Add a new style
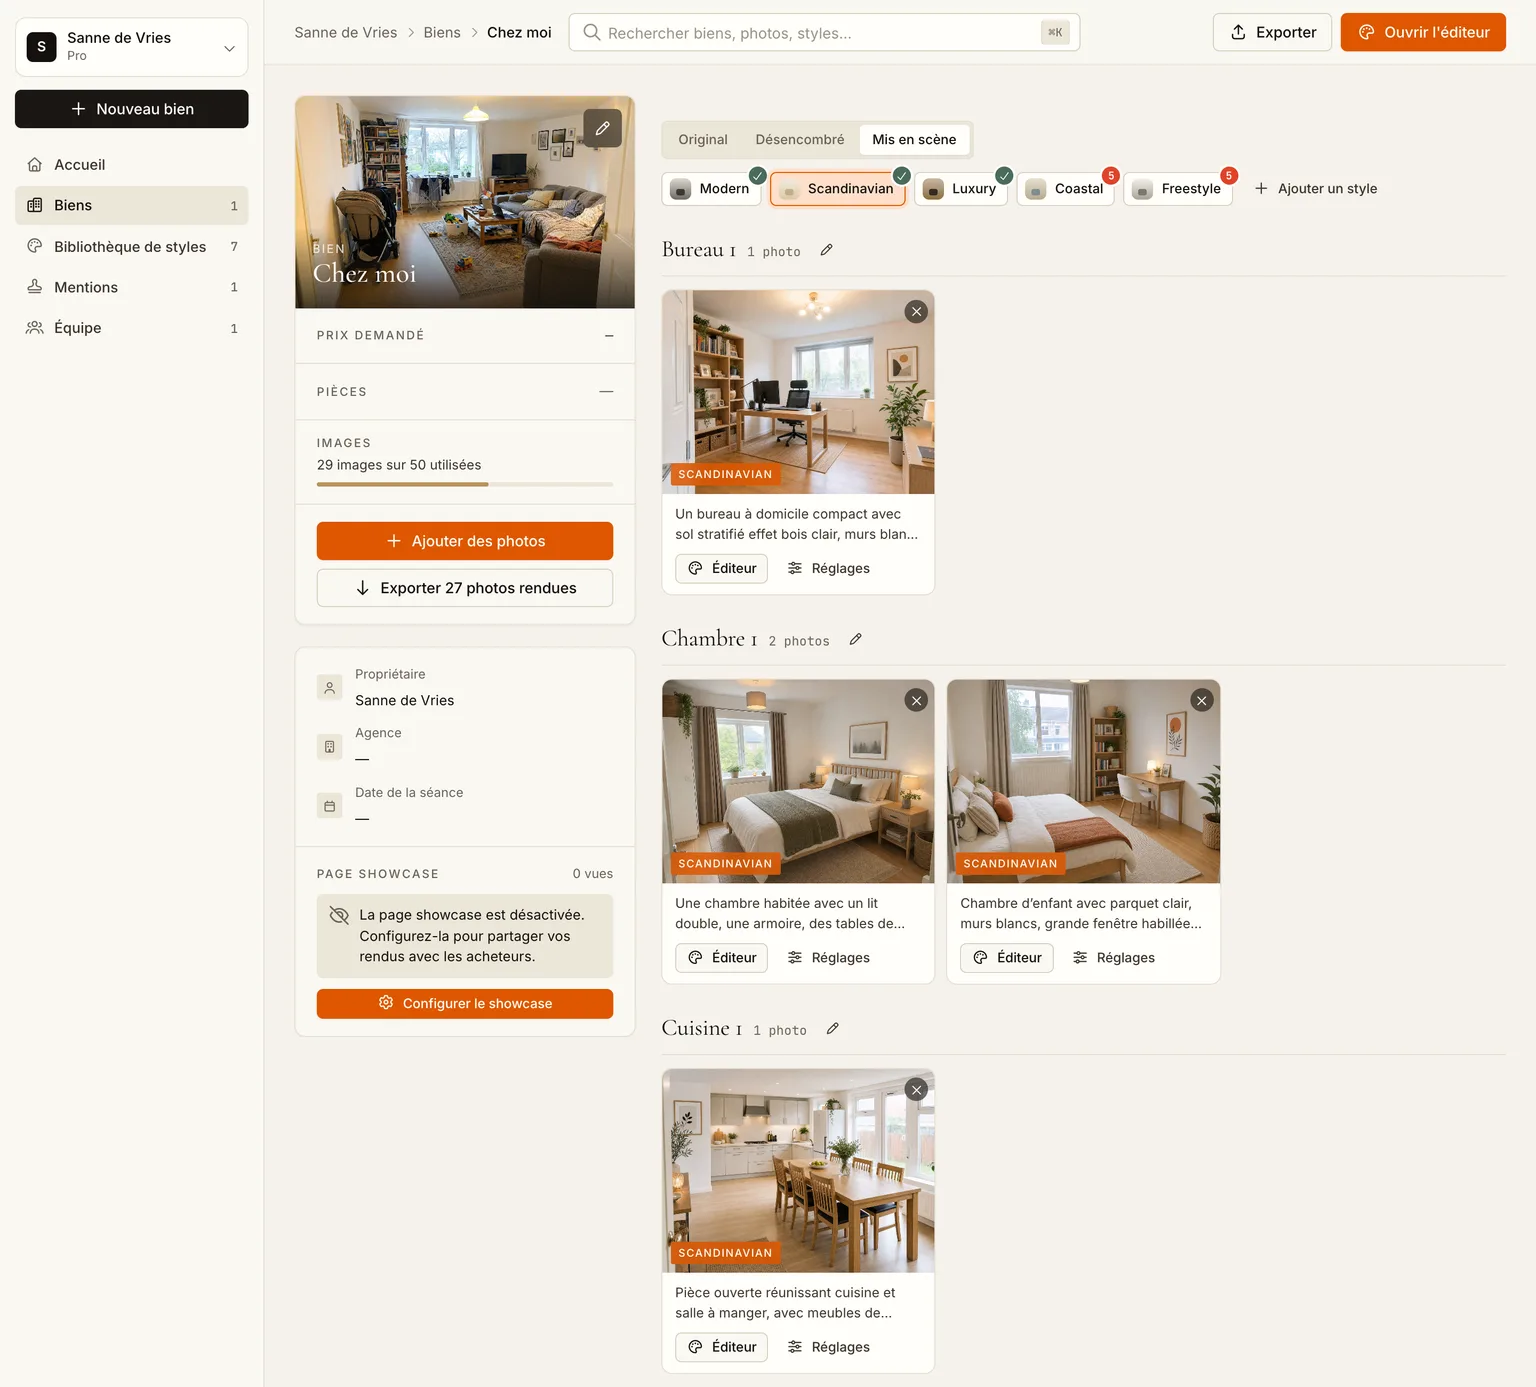This screenshot has width=1536, height=1387. 1316,189
